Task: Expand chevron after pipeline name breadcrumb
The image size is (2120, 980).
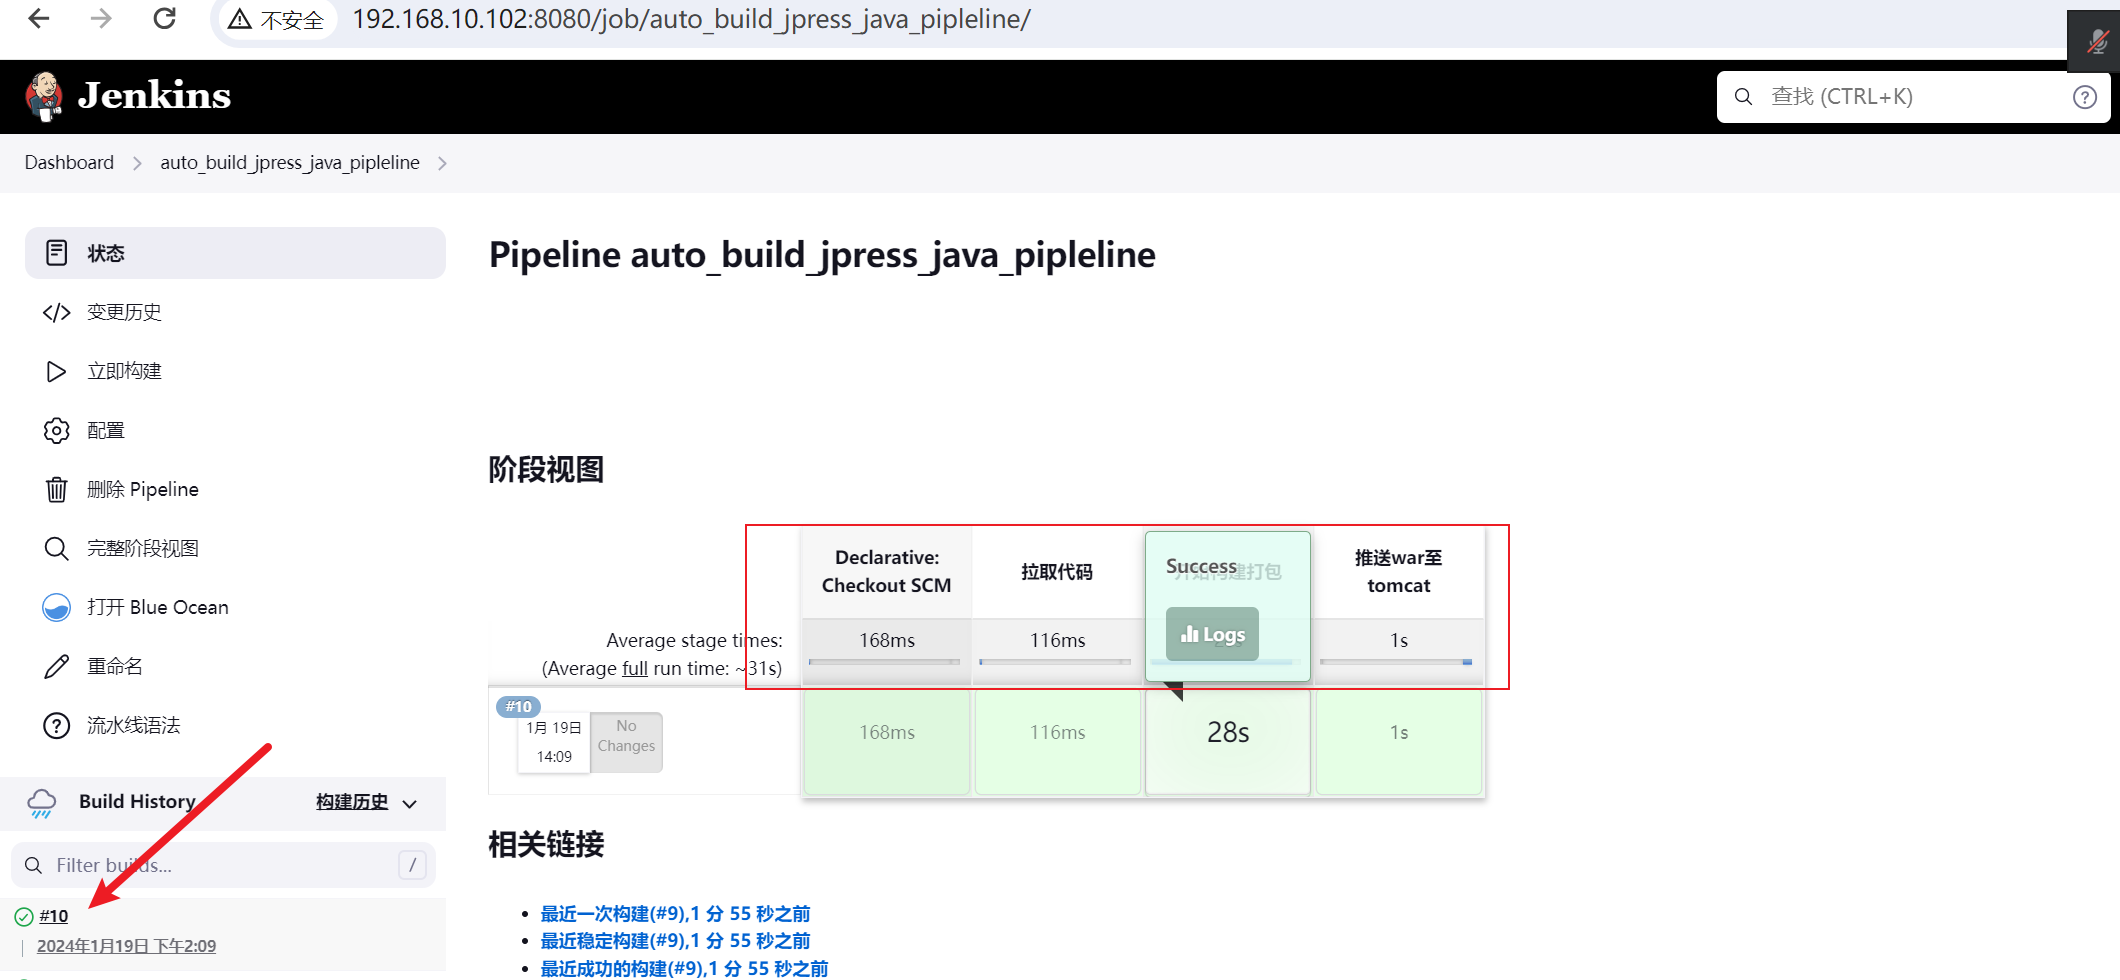Action: pyautogui.click(x=442, y=163)
